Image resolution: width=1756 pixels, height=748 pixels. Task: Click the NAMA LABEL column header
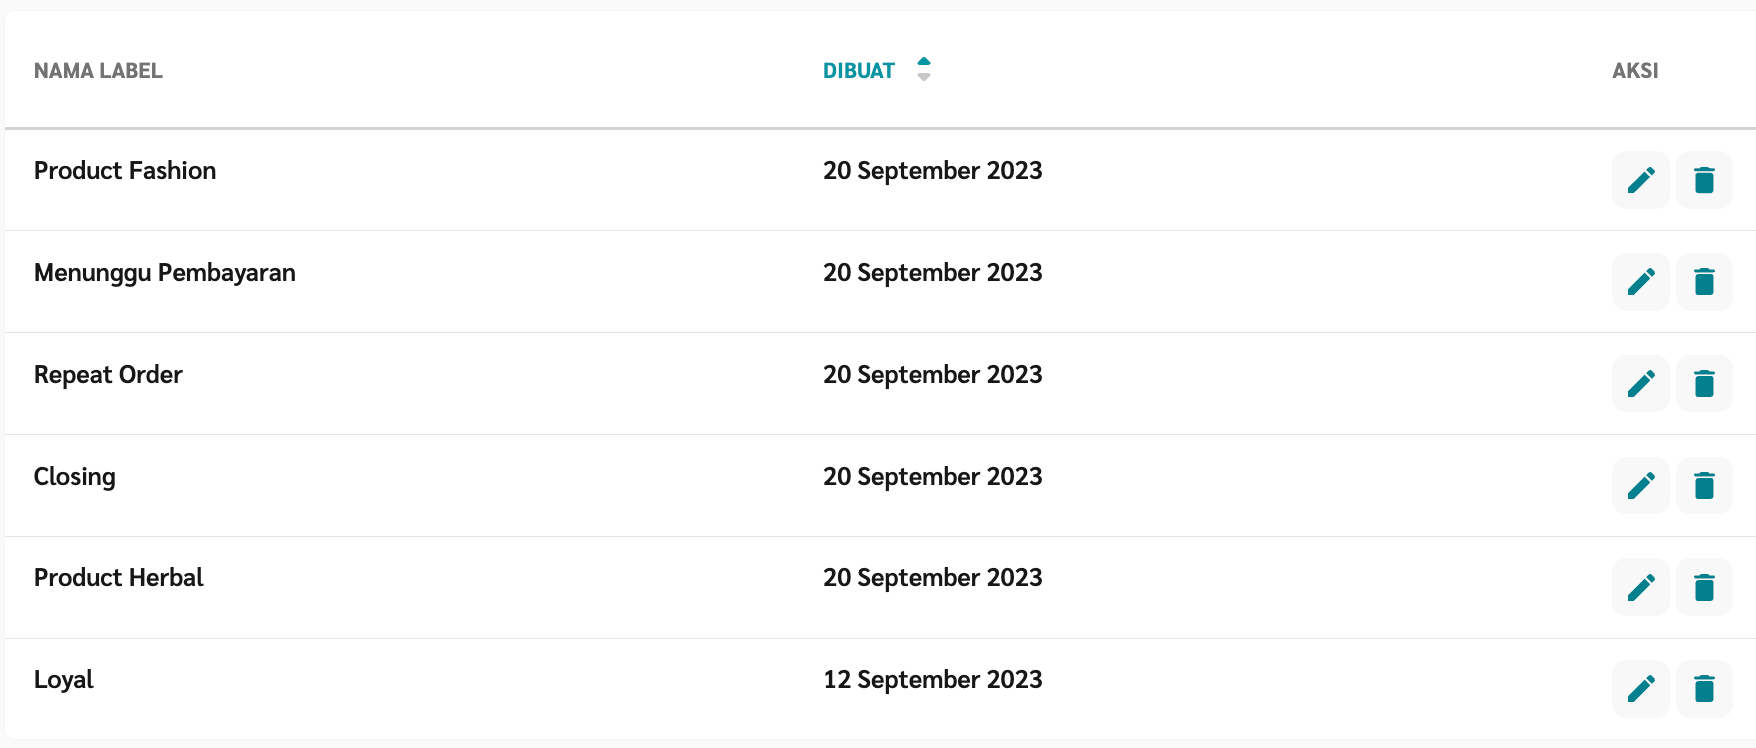click(x=98, y=70)
